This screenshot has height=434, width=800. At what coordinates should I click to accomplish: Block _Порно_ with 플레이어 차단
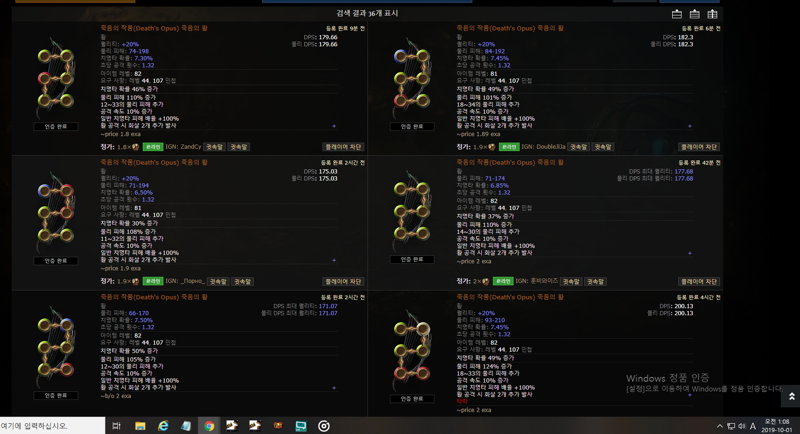[x=343, y=282]
